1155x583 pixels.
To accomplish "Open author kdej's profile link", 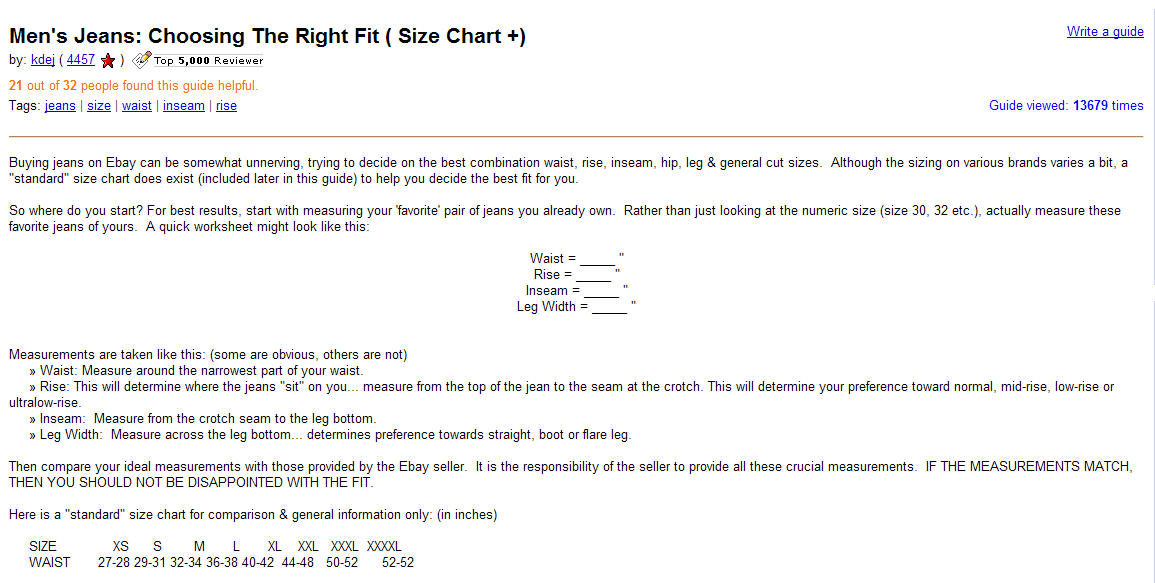I will pos(42,60).
